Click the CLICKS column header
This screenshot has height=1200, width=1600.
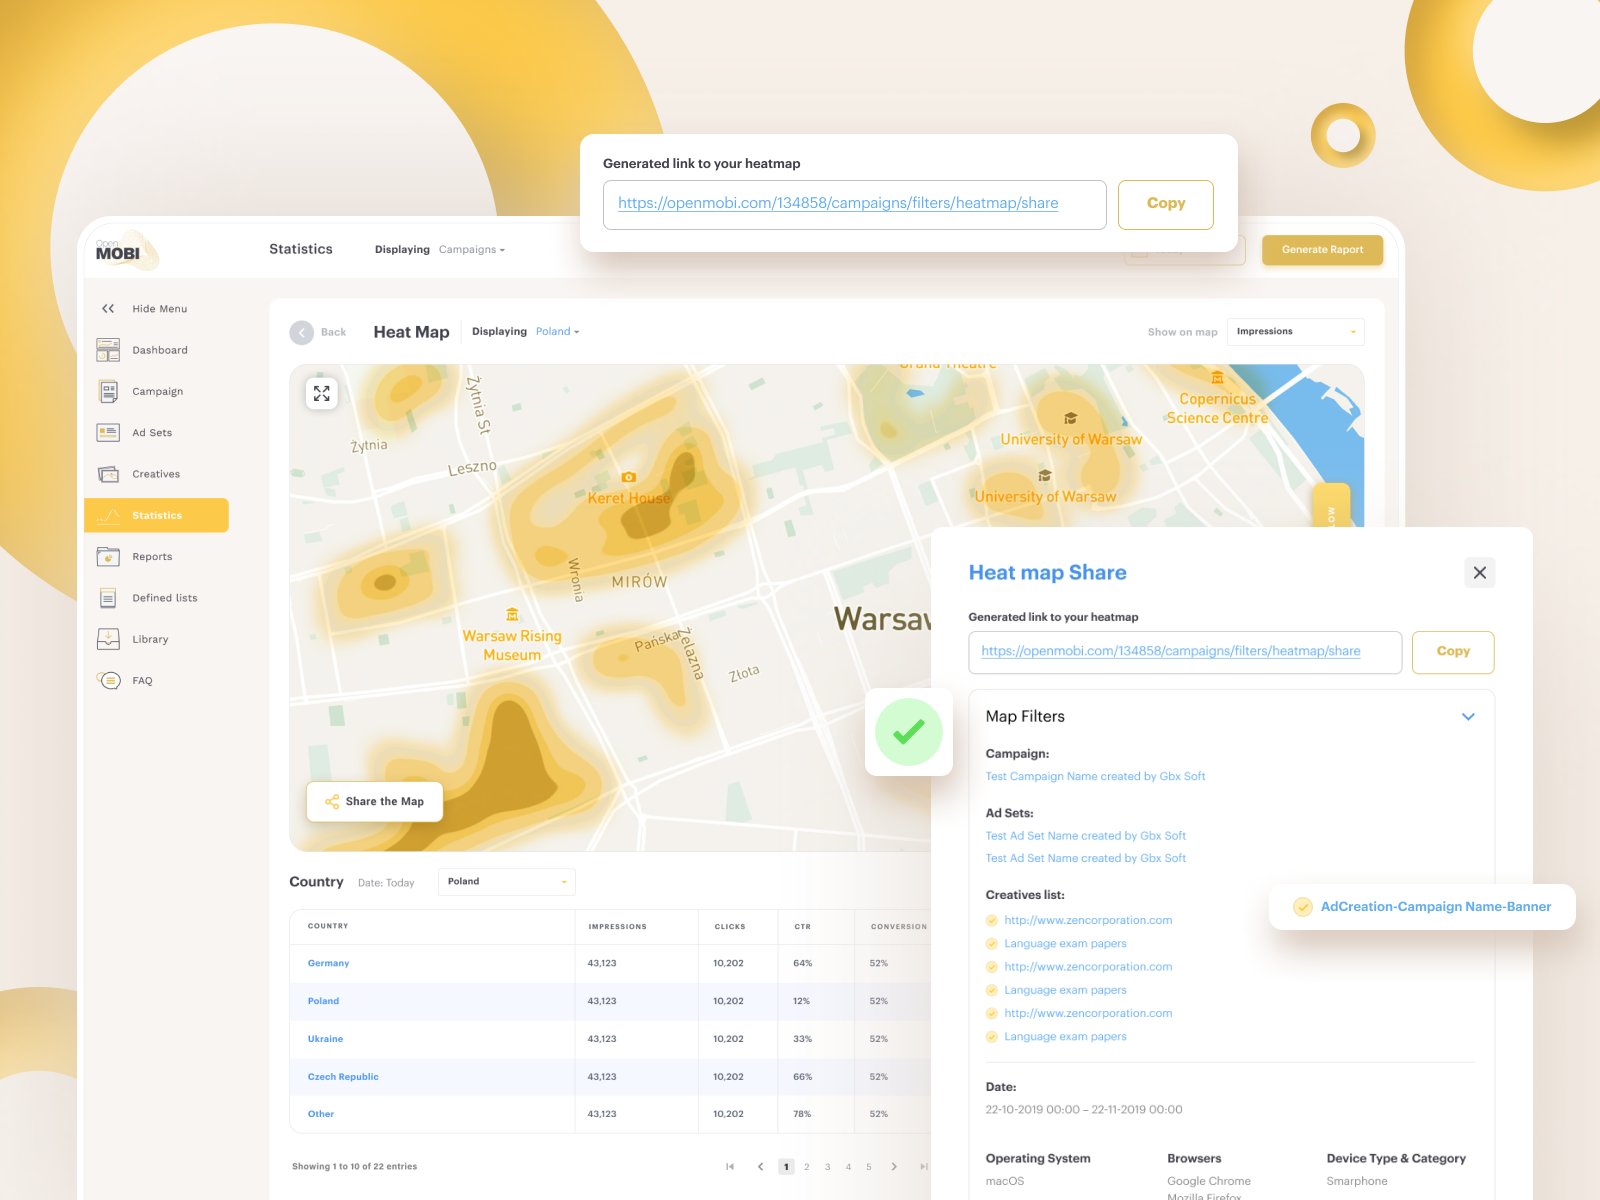click(730, 927)
